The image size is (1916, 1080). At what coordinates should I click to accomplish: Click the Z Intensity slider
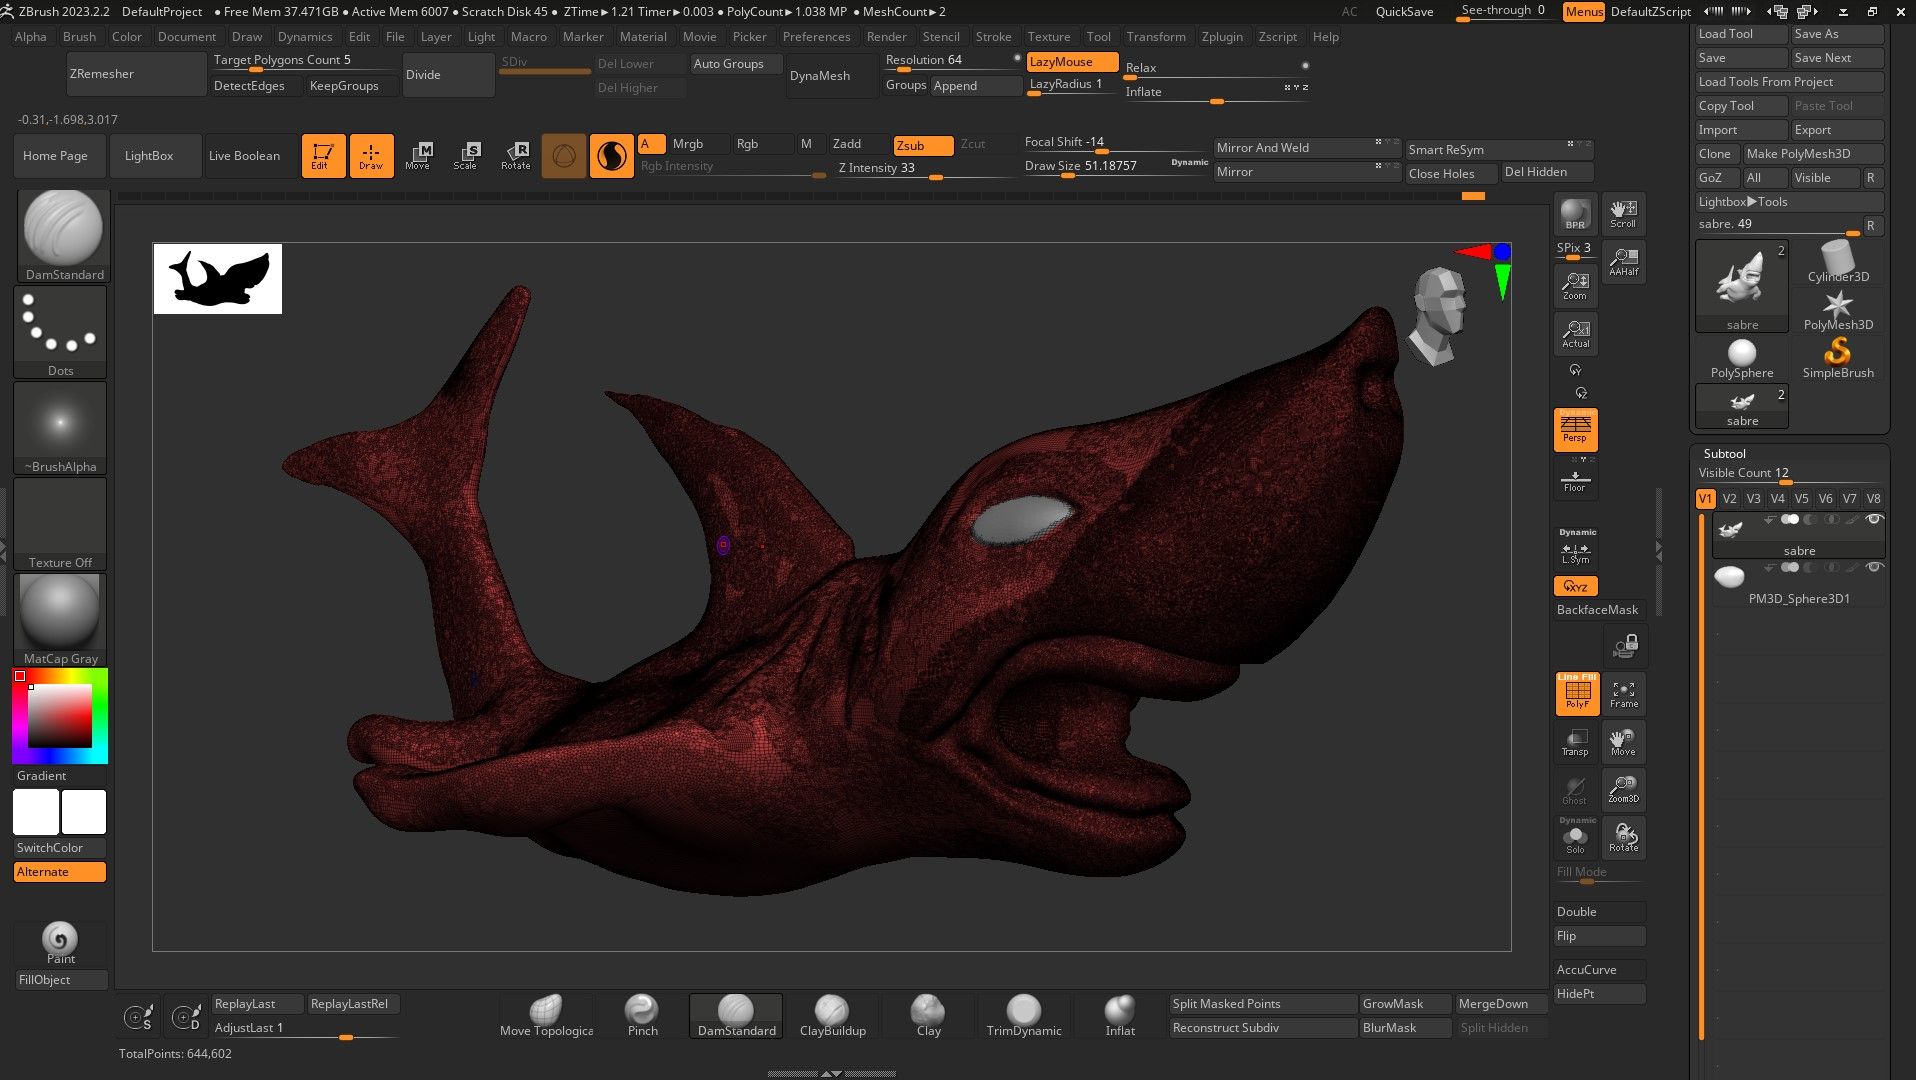(x=925, y=168)
